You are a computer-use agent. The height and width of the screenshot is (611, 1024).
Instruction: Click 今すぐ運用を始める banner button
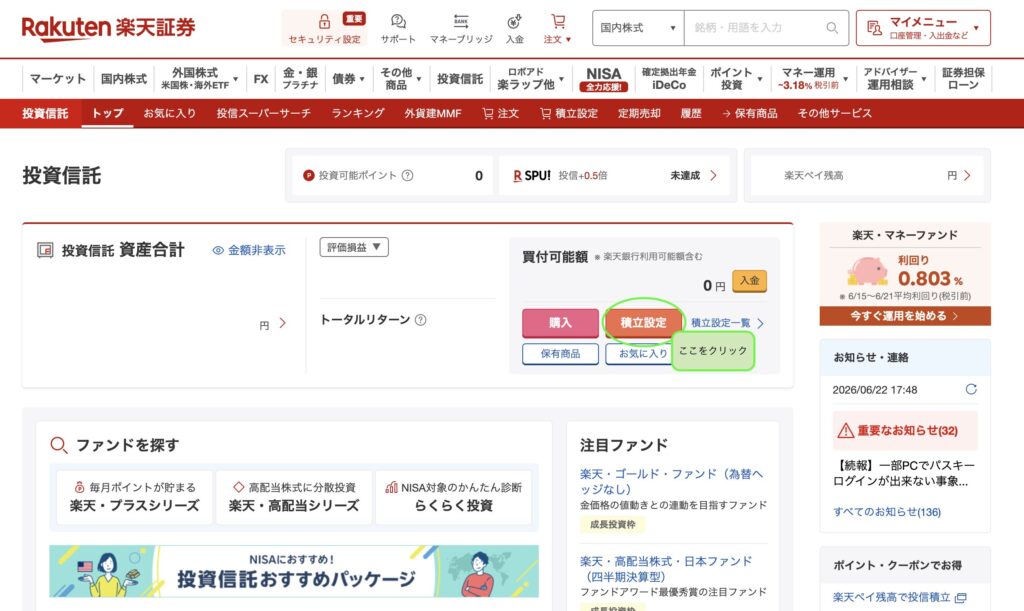pyautogui.click(x=904, y=316)
